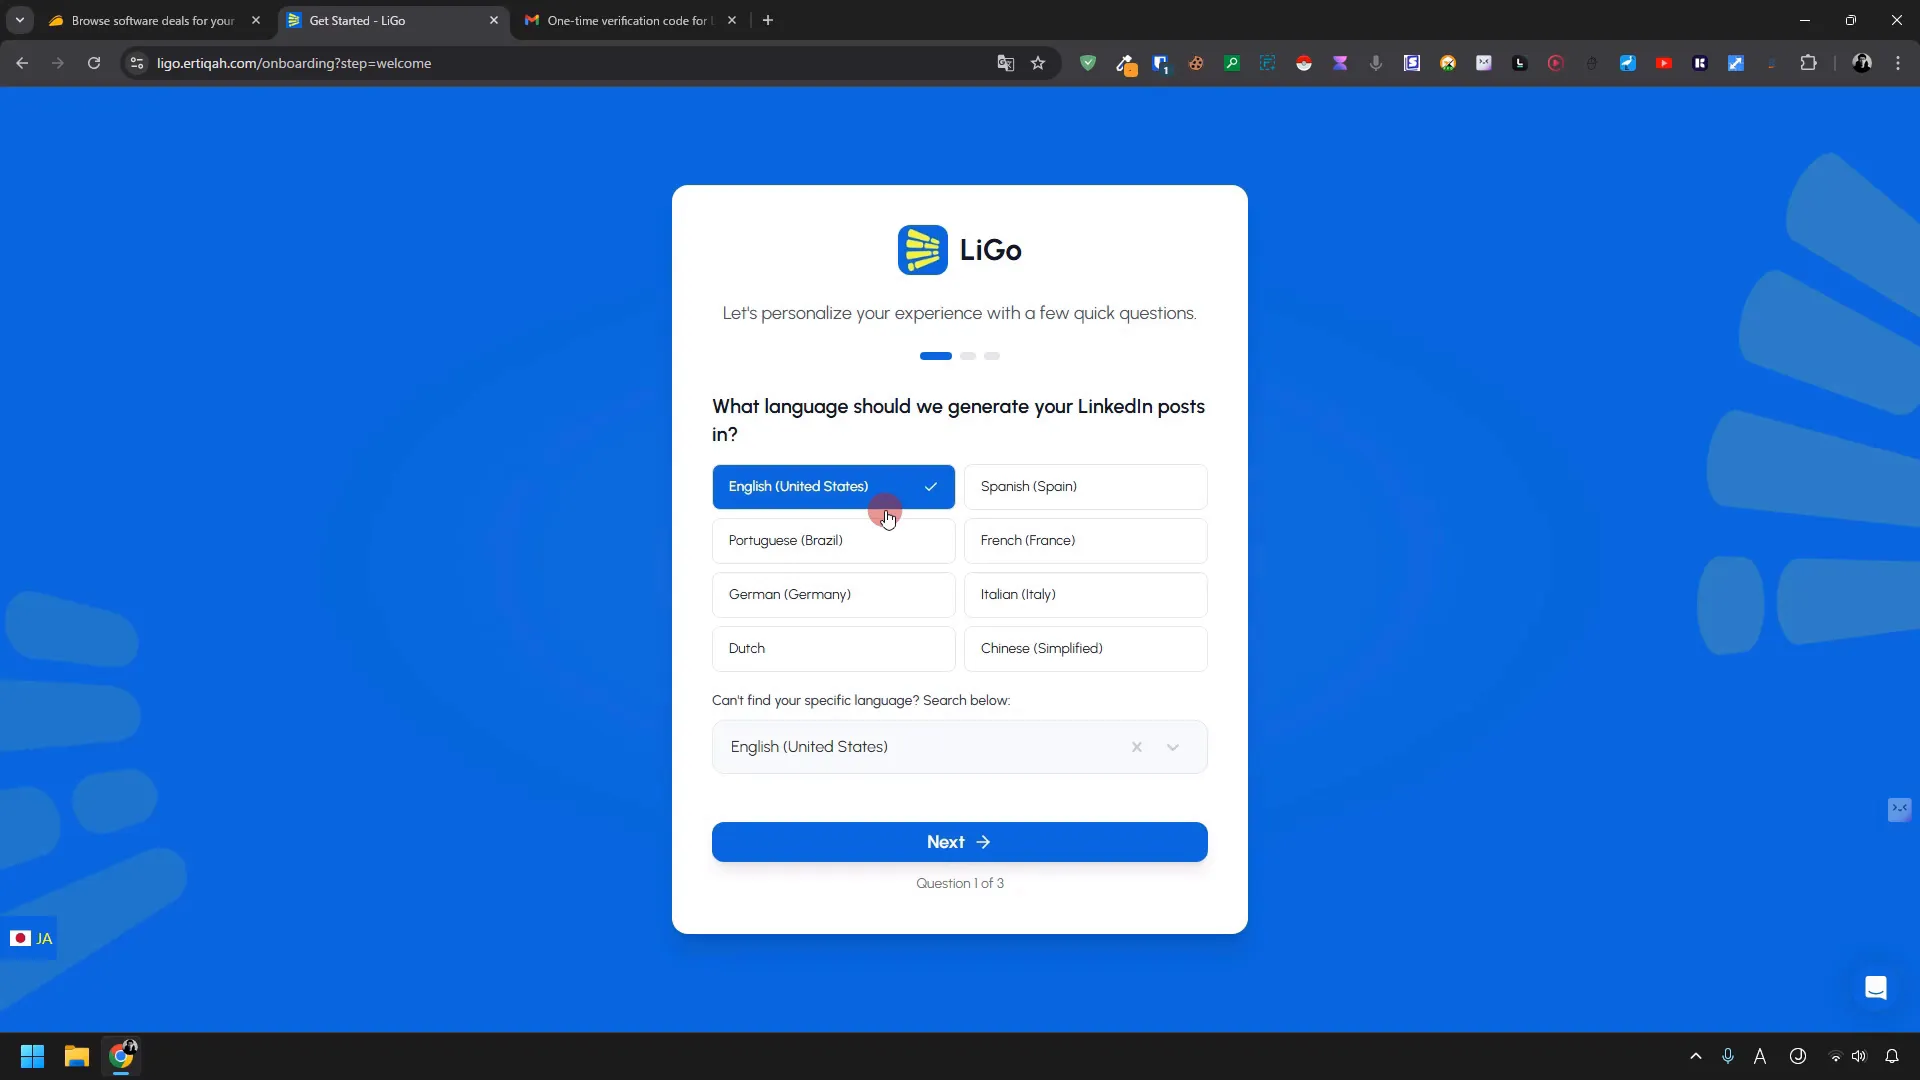
Task: Click the microphone extension icon in toolbar
Action: [x=1376, y=63]
